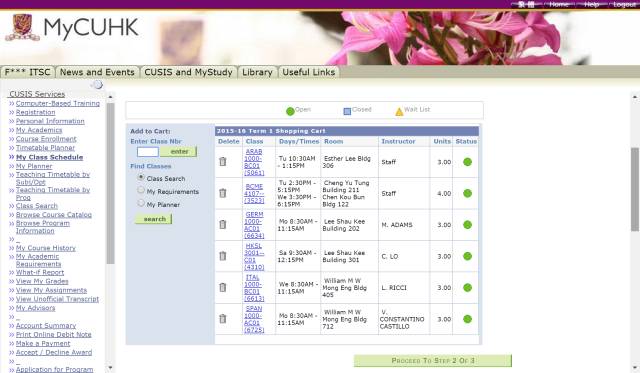
Task: Open My Advisors link
Action: point(36,308)
